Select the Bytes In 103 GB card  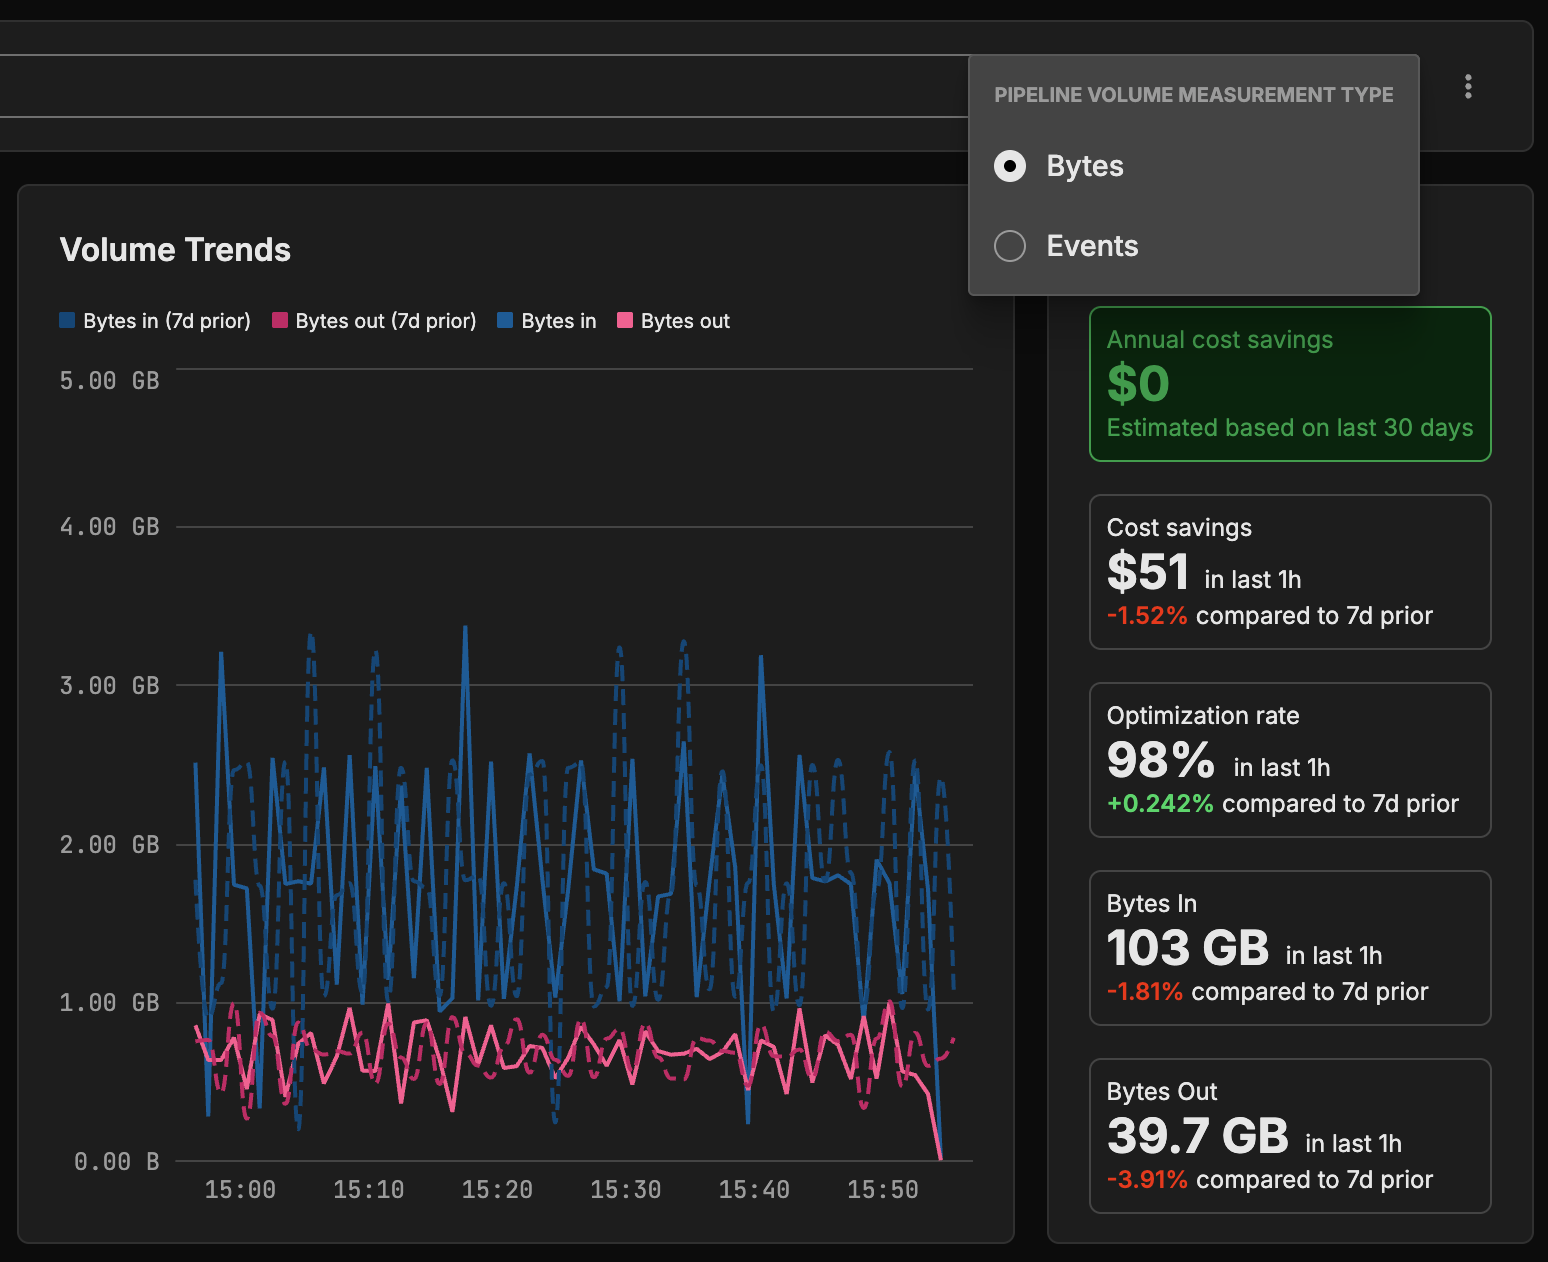click(1289, 948)
